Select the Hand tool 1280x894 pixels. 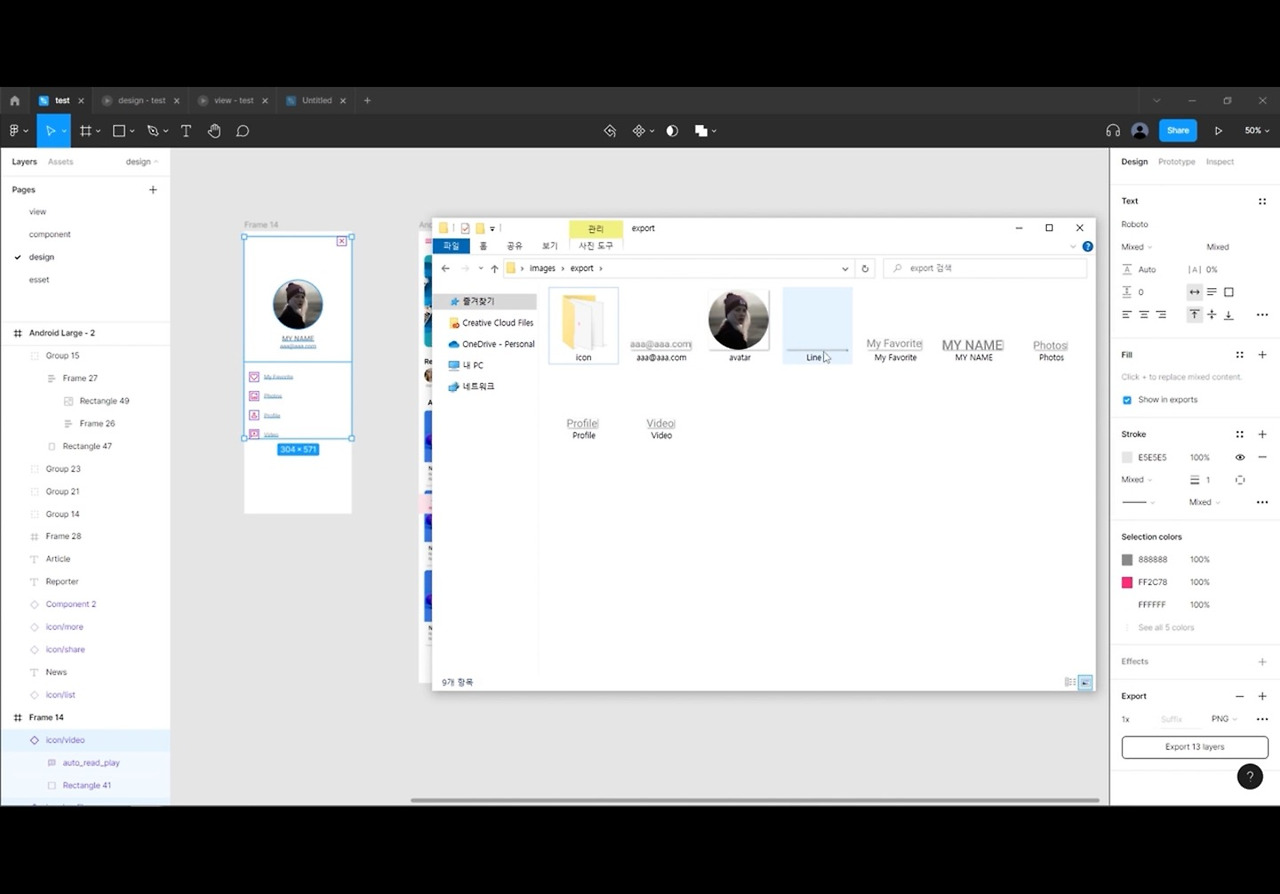[214, 131]
